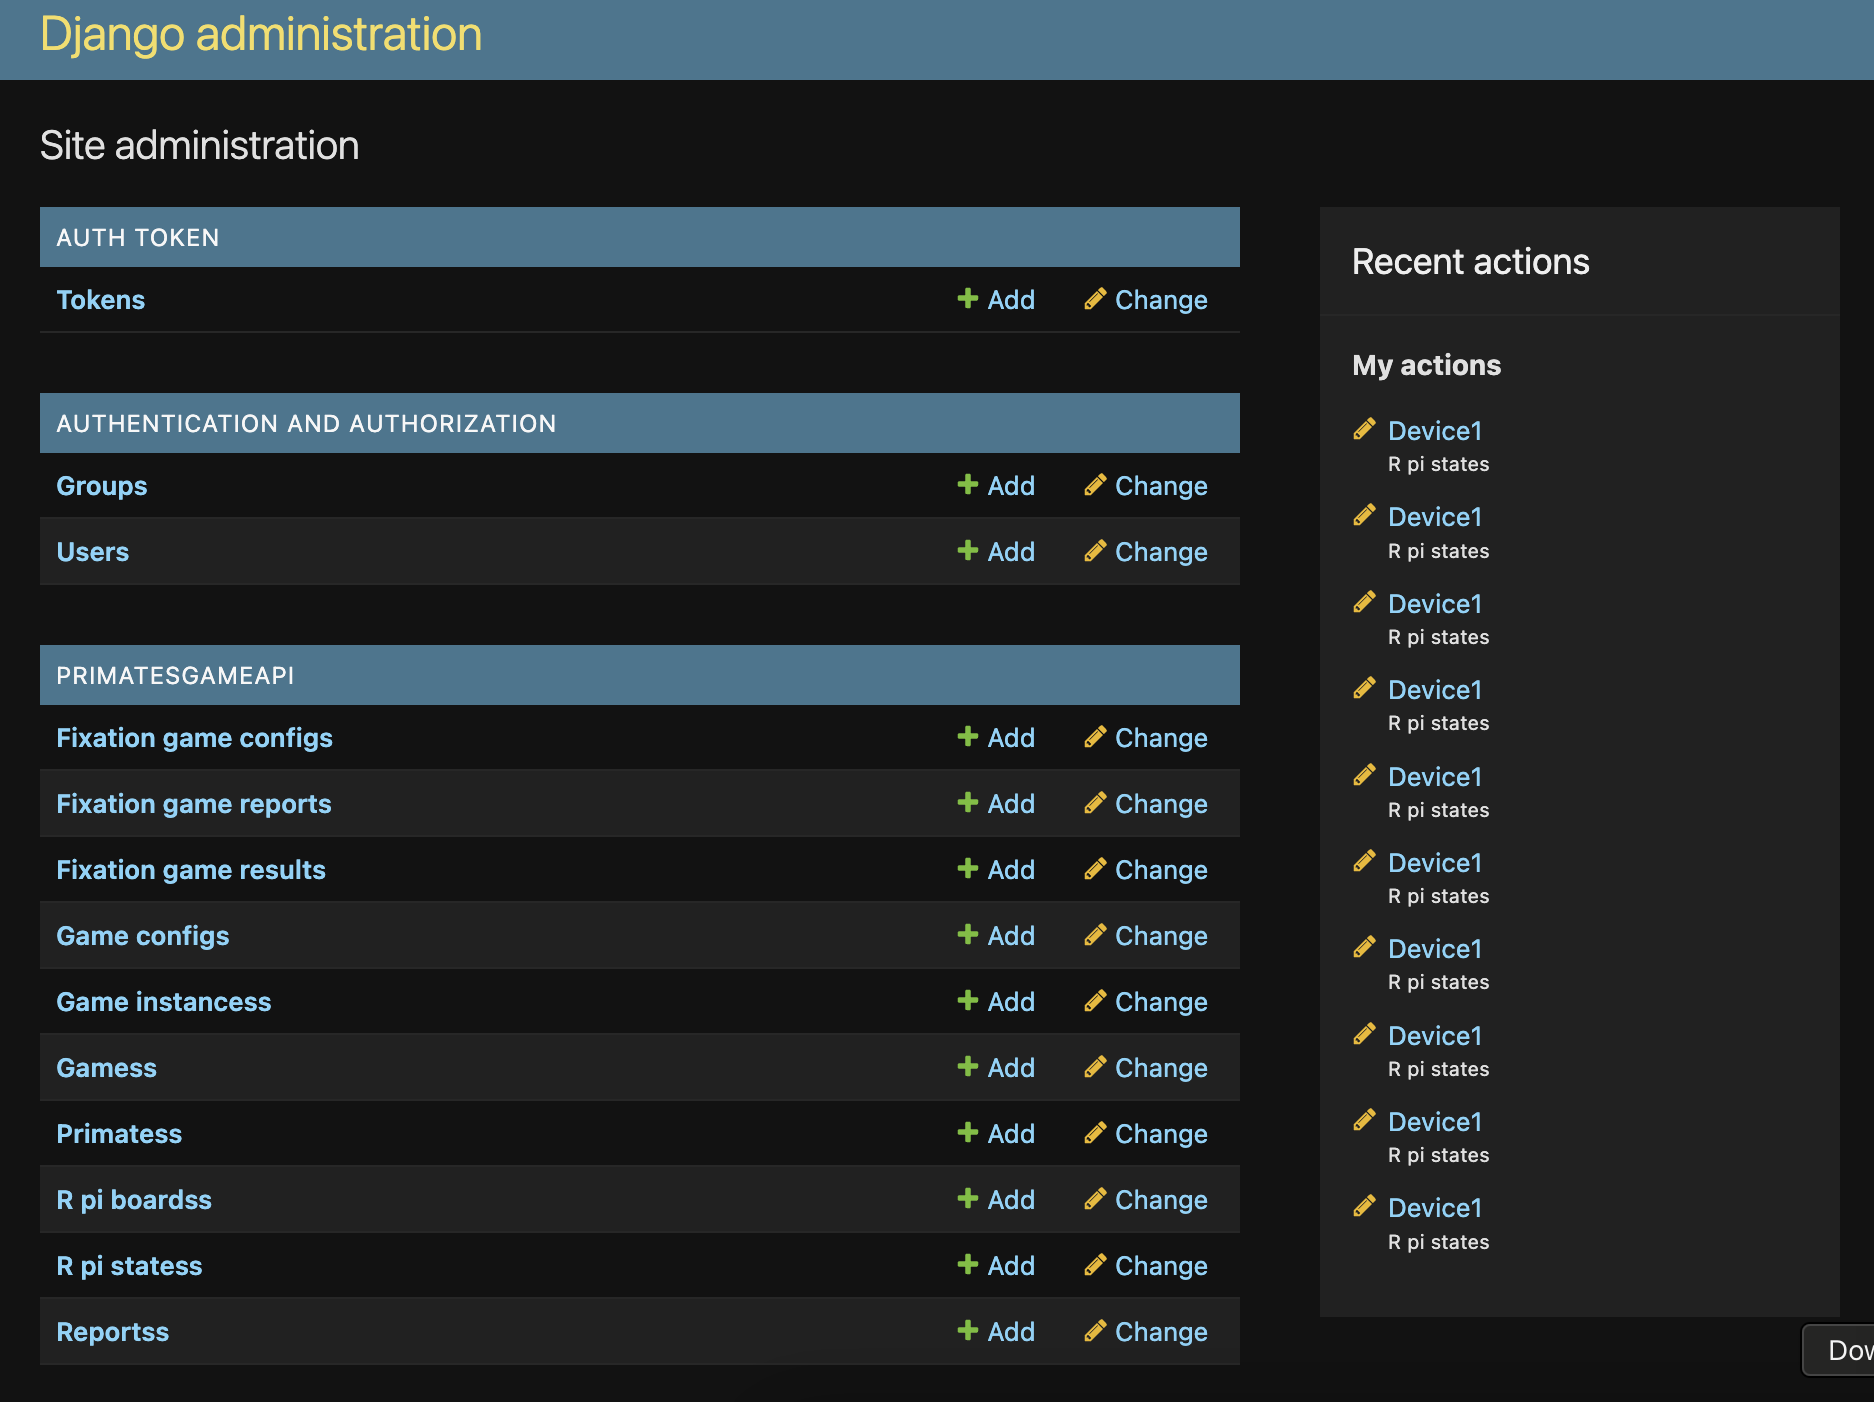The image size is (1874, 1402).
Task: Open the Reportss model list
Action: (x=113, y=1332)
